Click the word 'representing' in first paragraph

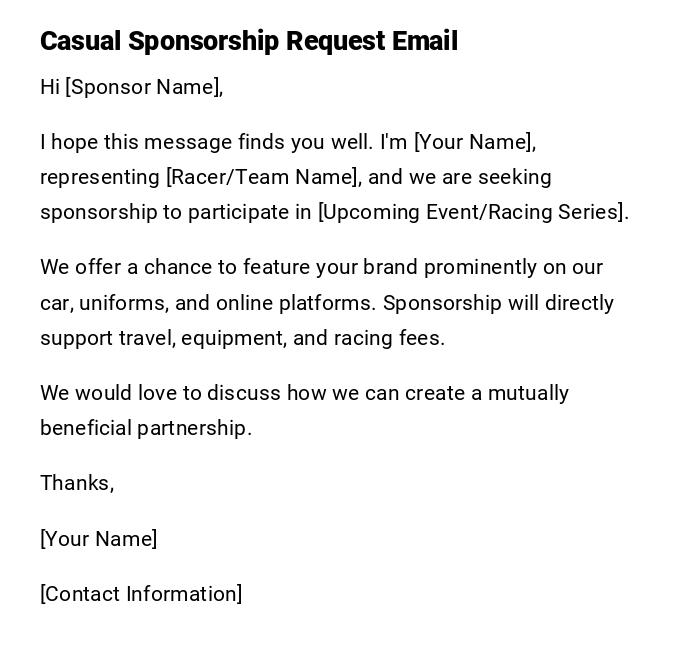click(x=99, y=177)
